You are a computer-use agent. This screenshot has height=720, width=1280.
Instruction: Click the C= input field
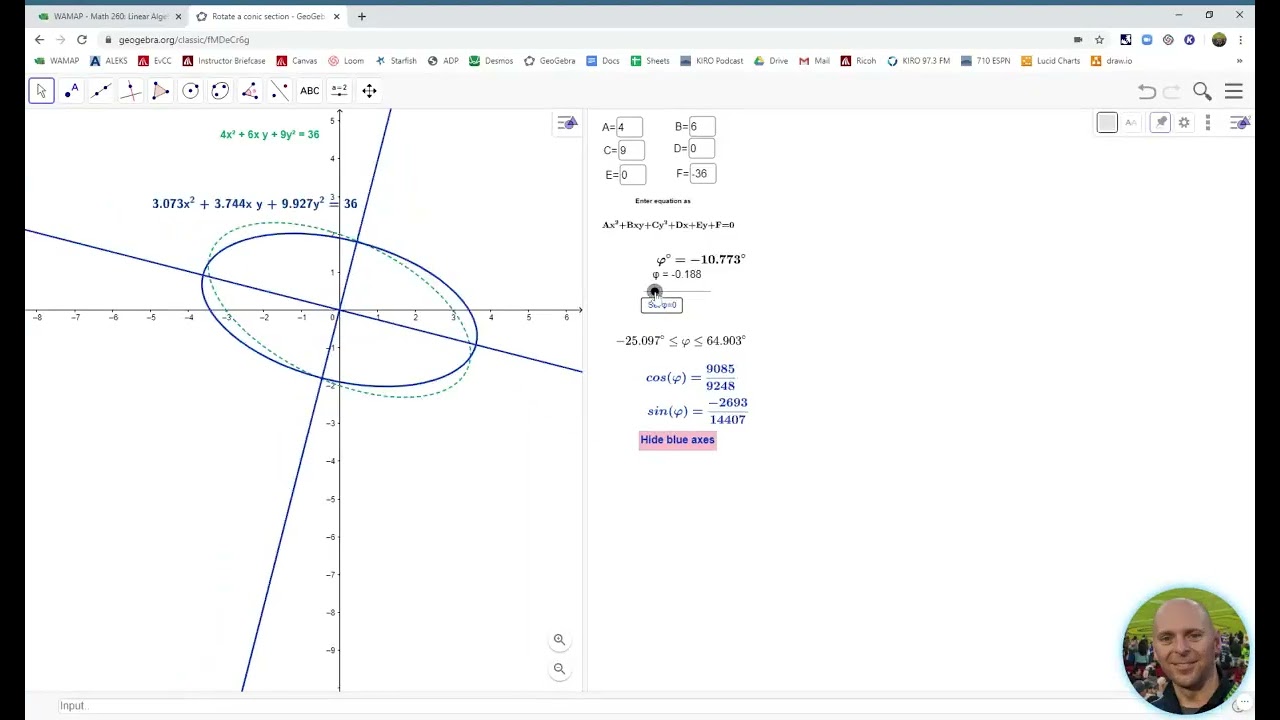(631, 150)
